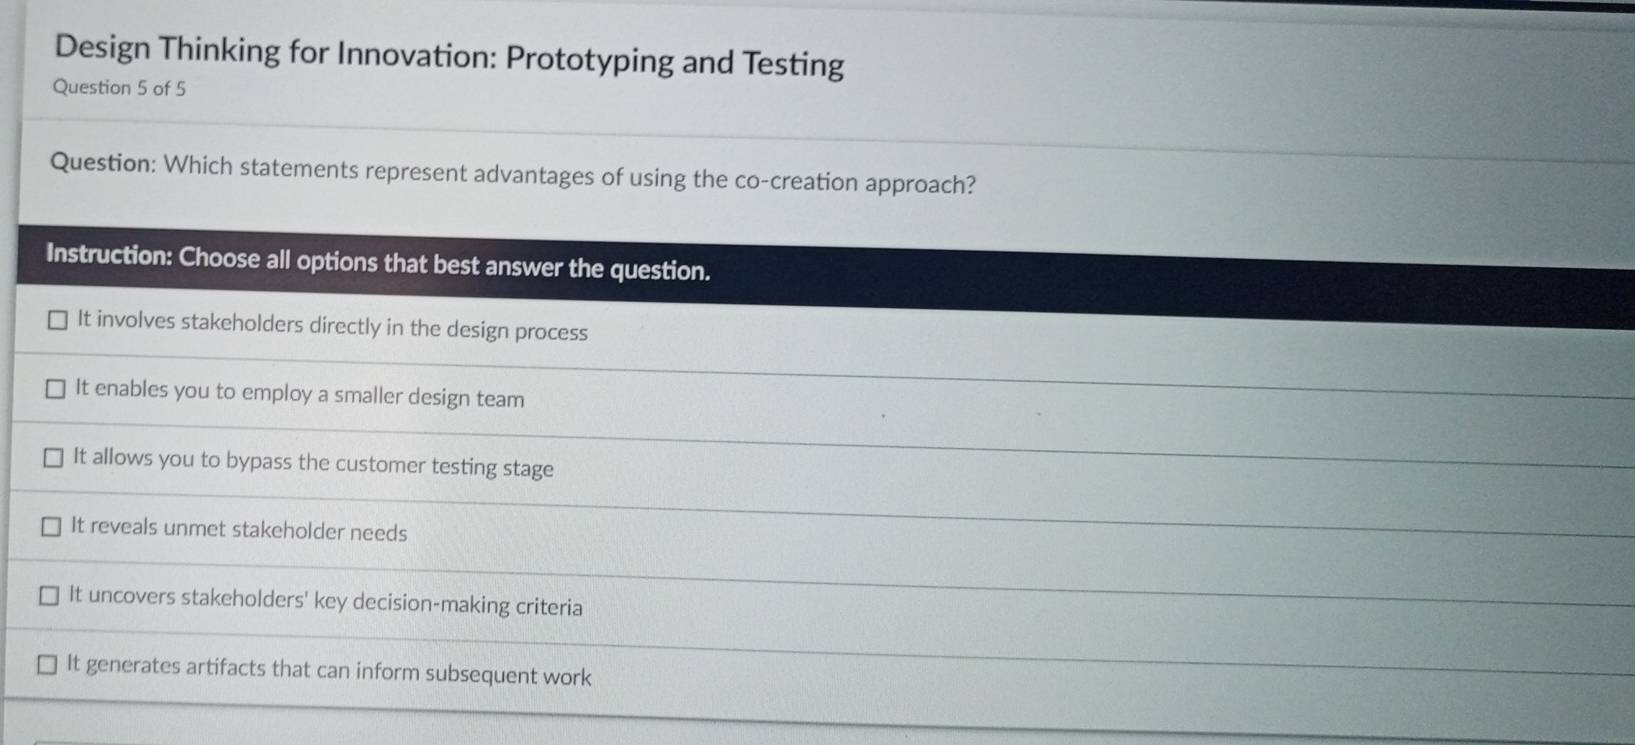Click the empty right side of the instruction bar
The width and height of the screenshot is (1635, 745).
click(x=1200, y=290)
